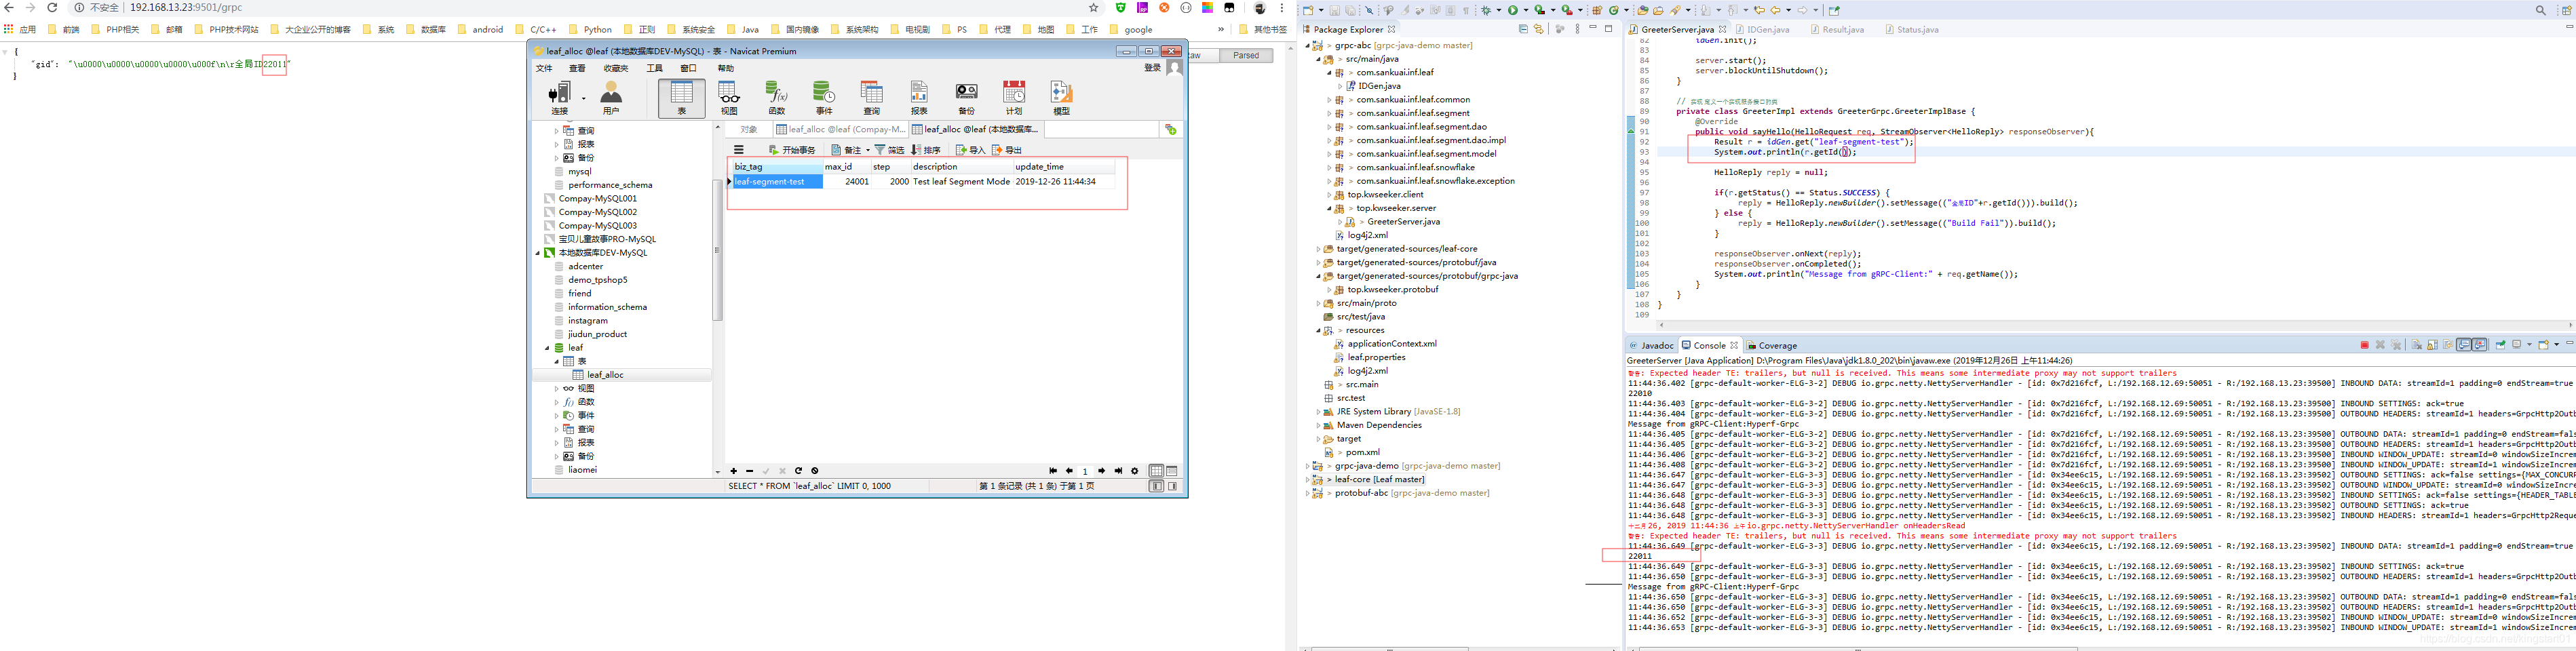
Task: Reload the Chrome page
Action: pos(52,8)
